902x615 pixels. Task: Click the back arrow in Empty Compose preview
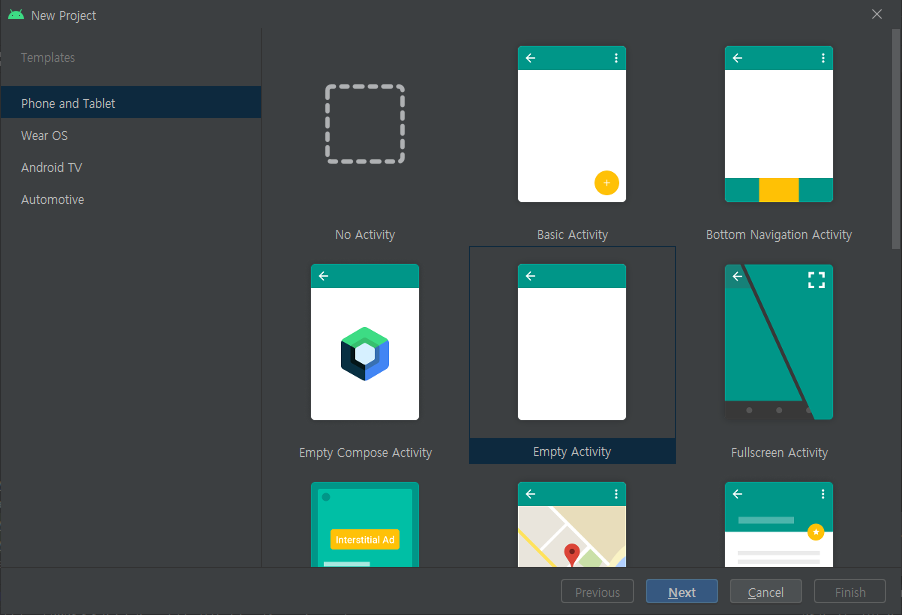coord(323,276)
